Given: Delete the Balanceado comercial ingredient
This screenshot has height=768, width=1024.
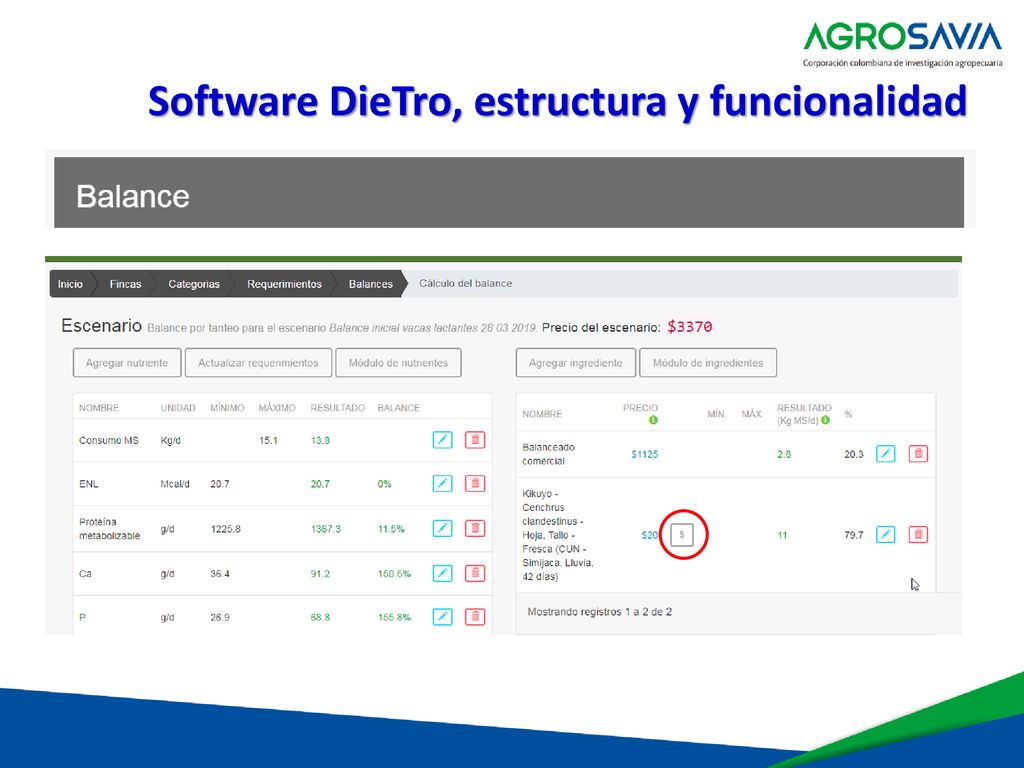Looking at the screenshot, I should tap(918, 453).
